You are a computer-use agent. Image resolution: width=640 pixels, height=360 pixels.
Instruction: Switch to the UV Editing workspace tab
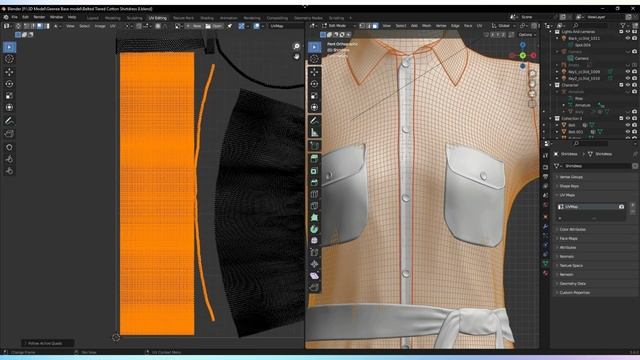click(x=158, y=18)
